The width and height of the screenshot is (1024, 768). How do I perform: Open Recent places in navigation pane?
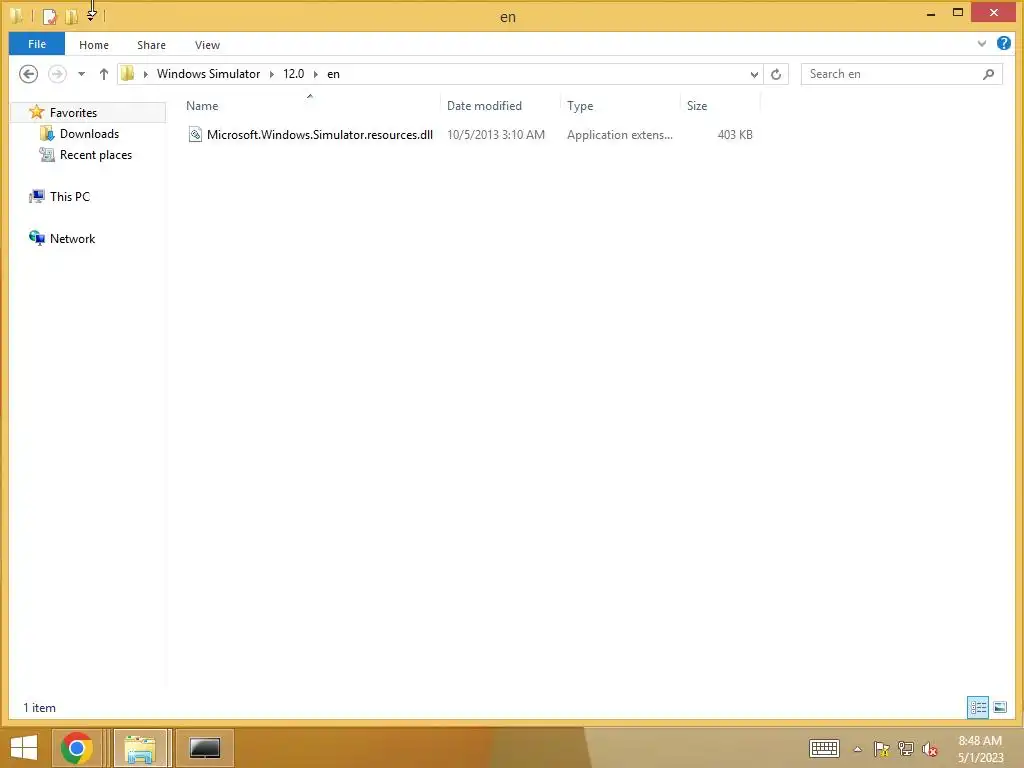95,155
